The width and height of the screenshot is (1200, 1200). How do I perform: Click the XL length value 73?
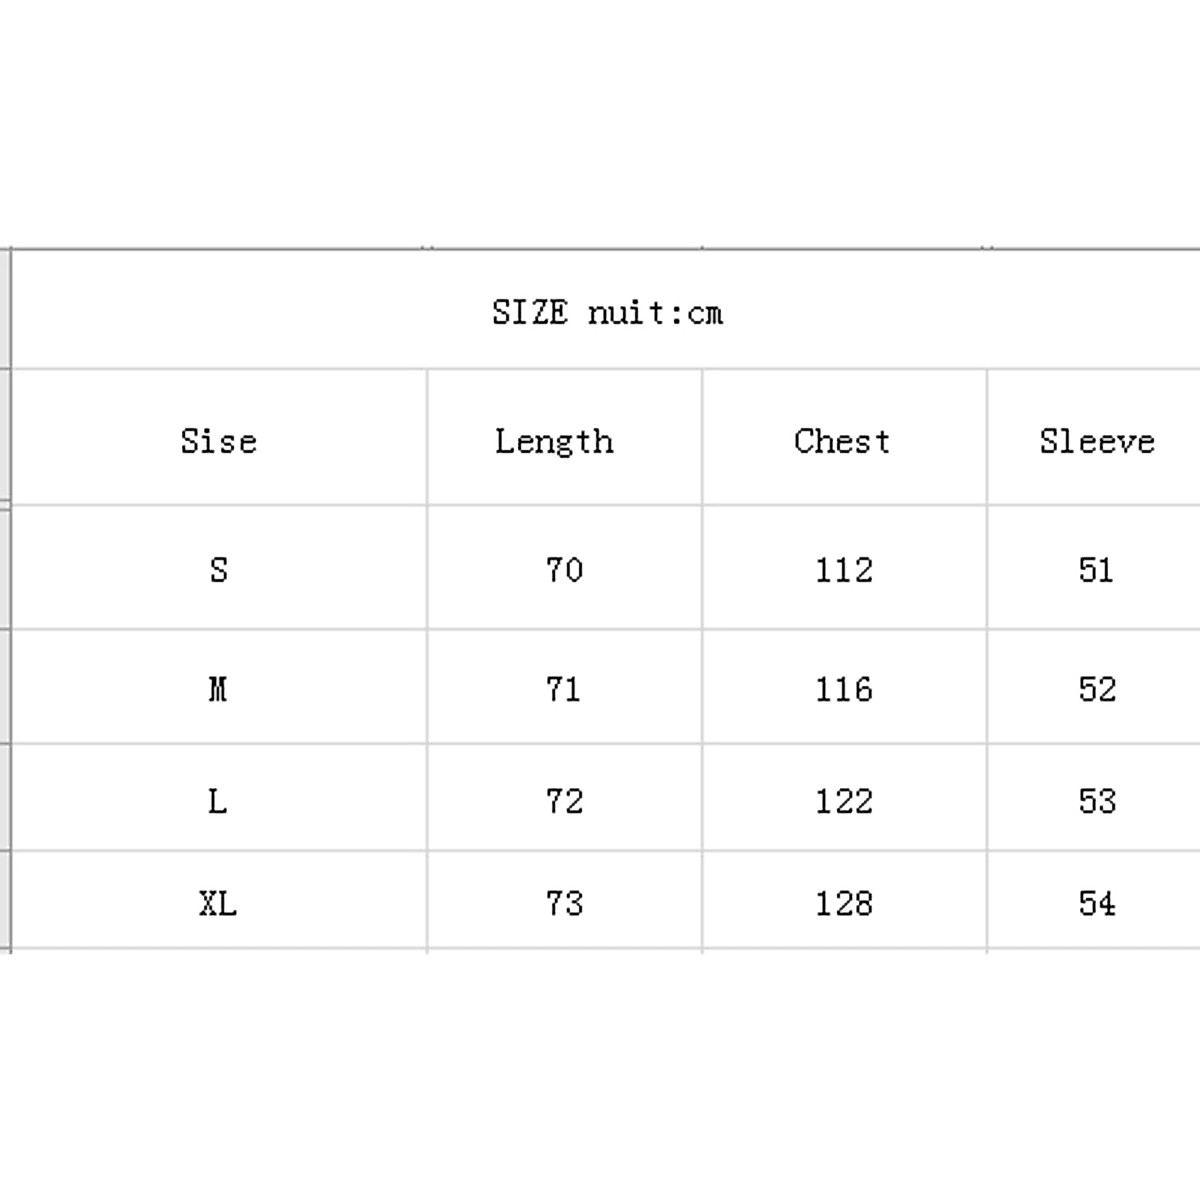(564, 904)
